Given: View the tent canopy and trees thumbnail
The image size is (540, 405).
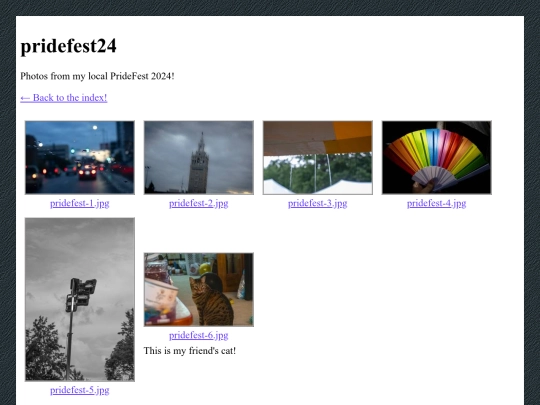Looking at the screenshot, I should (x=318, y=157).
